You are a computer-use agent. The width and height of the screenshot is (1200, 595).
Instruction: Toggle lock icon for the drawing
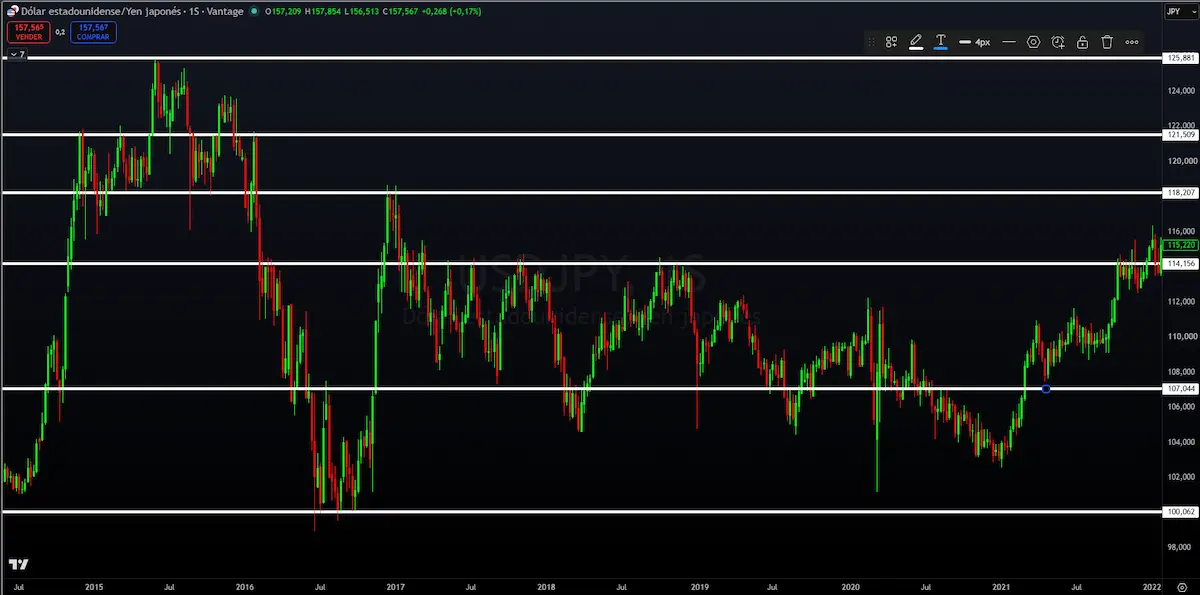click(x=1082, y=42)
